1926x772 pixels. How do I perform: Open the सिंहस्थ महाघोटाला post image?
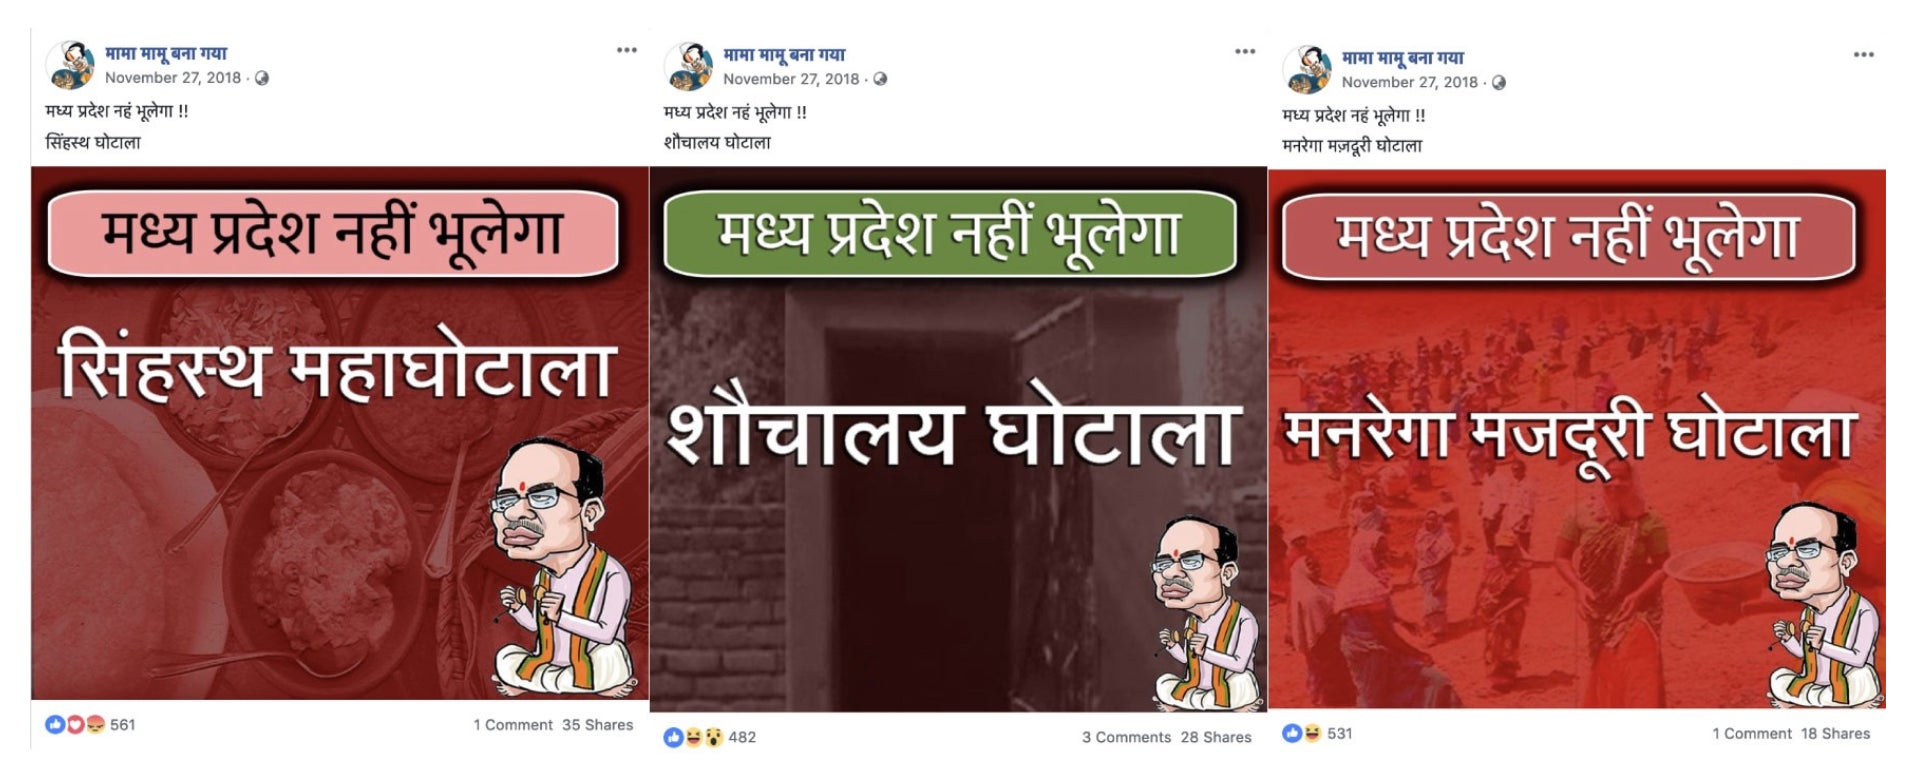click(340, 433)
